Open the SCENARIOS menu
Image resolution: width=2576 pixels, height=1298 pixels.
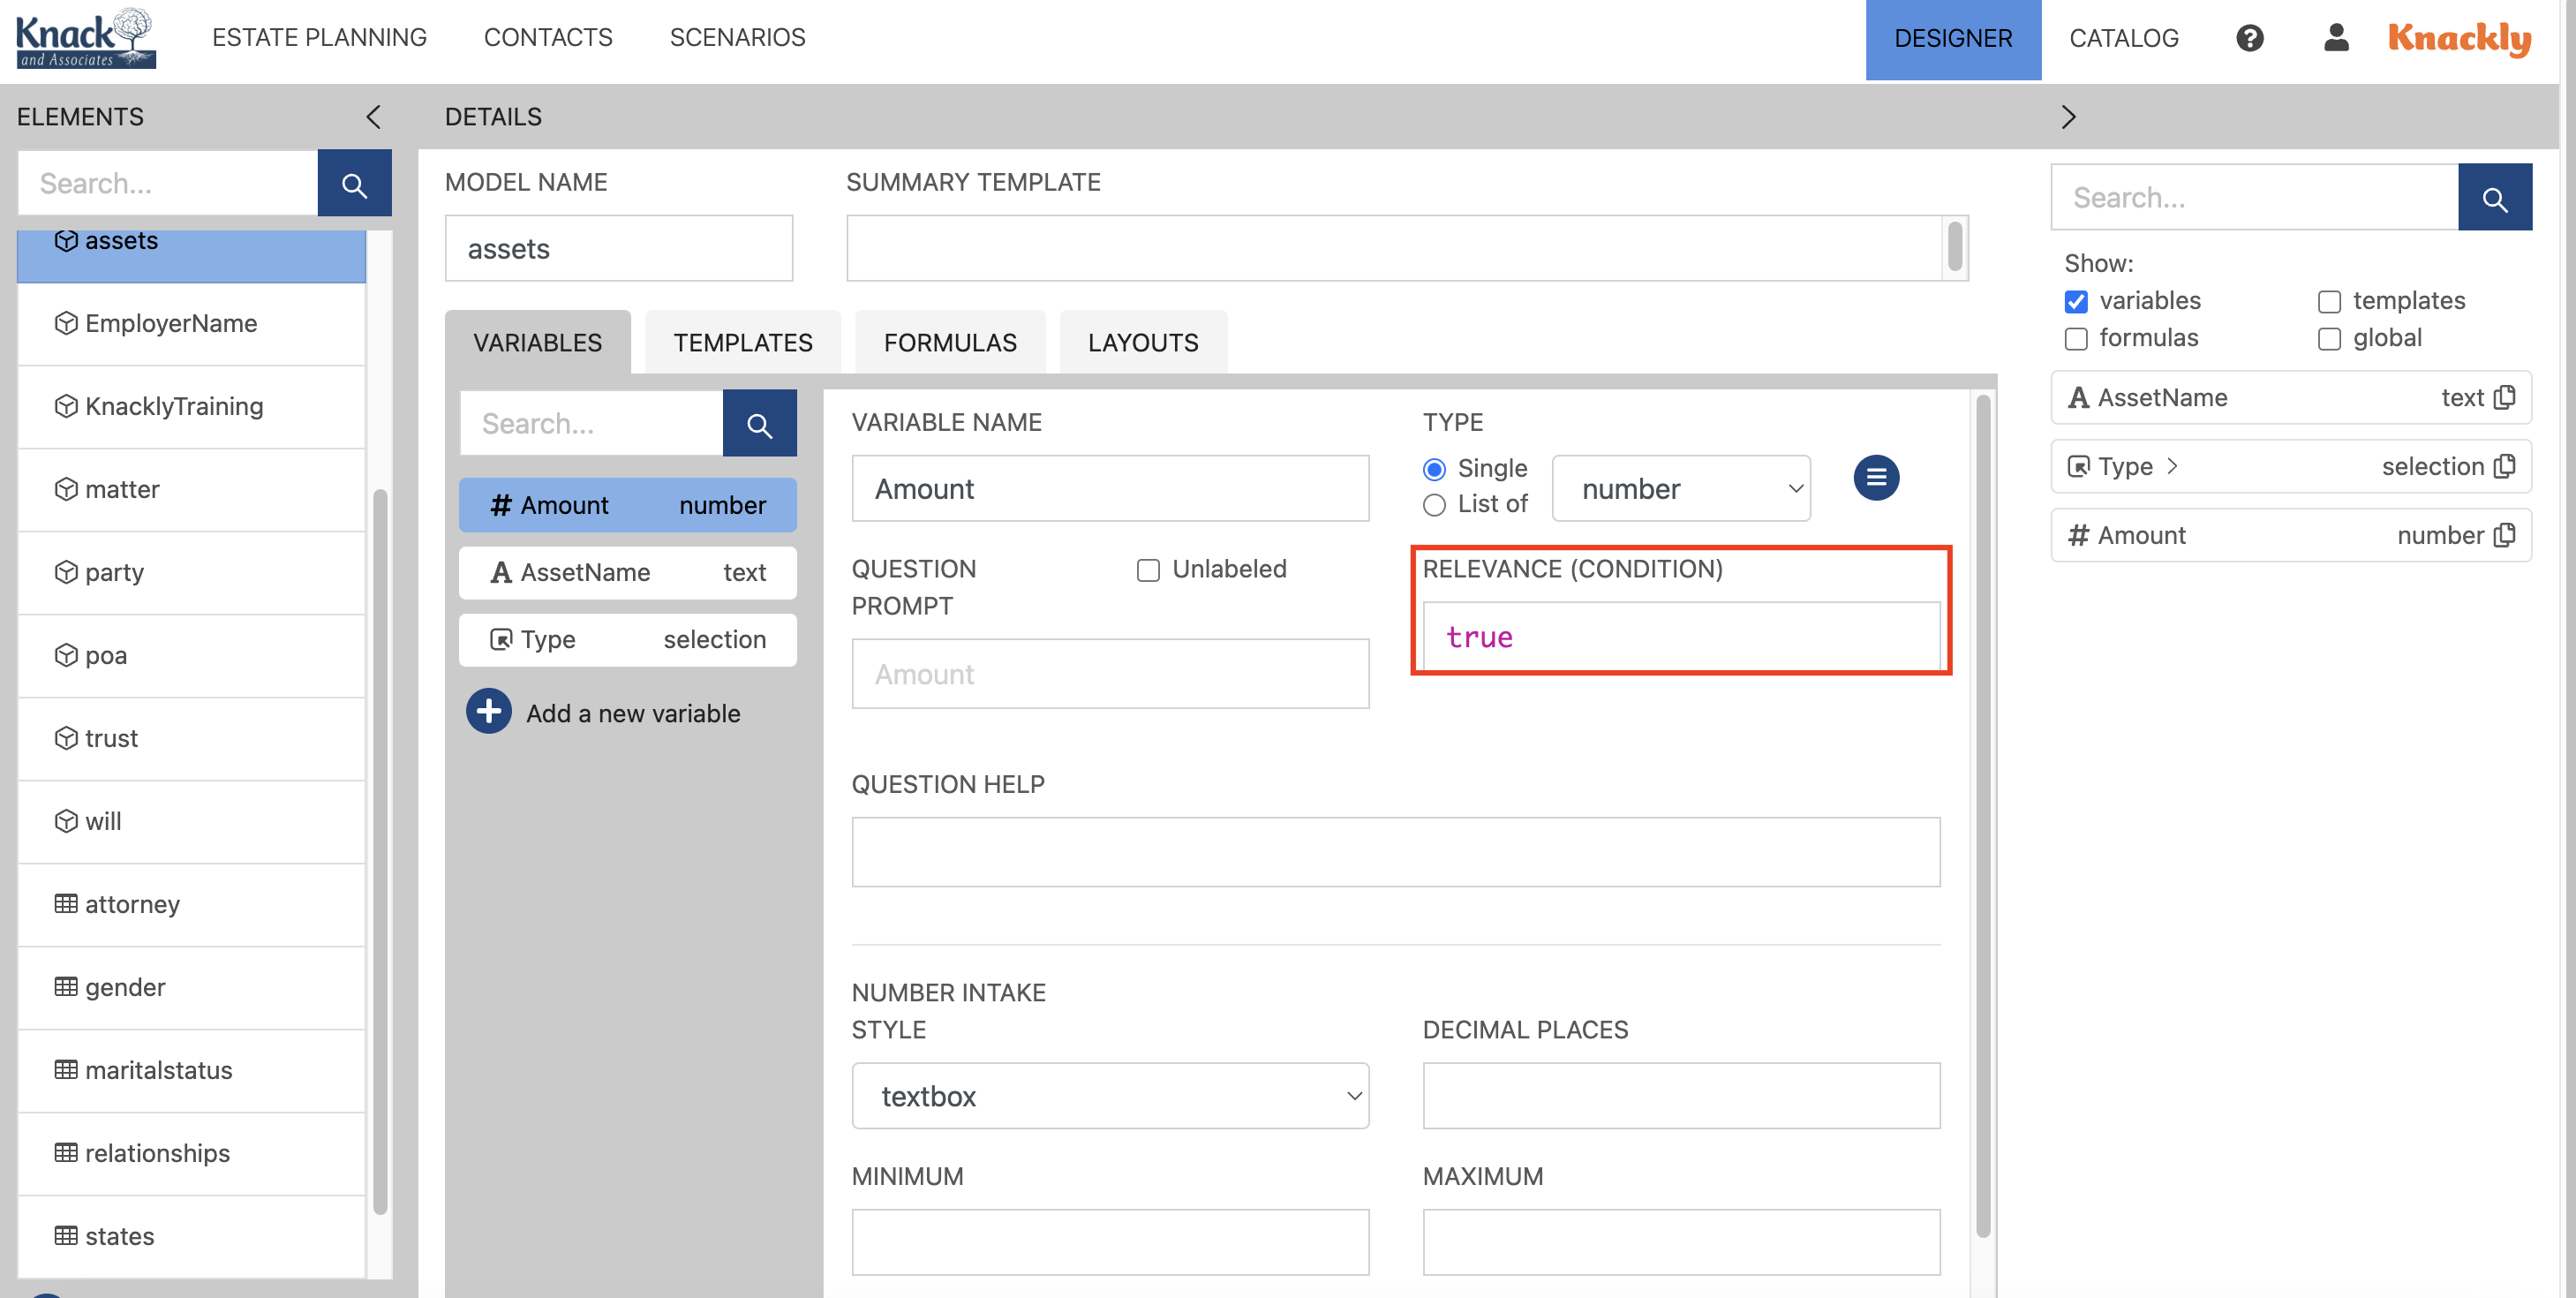click(x=737, y=37)
